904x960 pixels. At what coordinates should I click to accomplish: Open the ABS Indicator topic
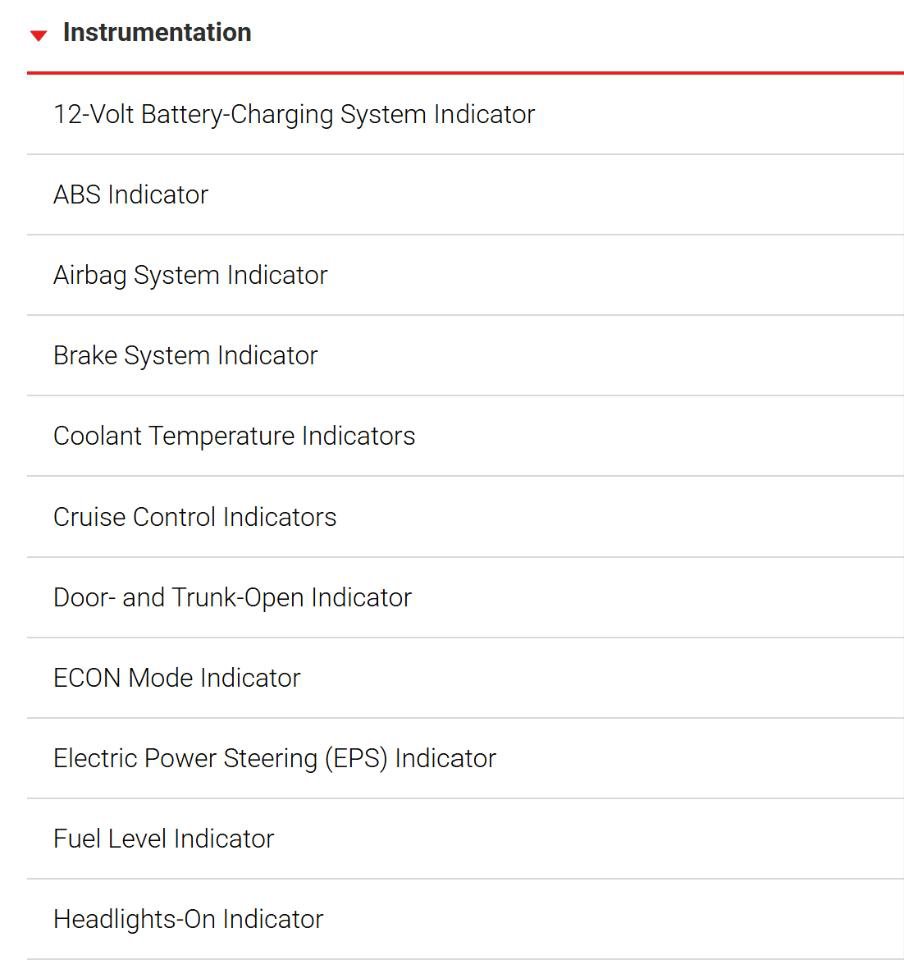click(x=465, y=195)
